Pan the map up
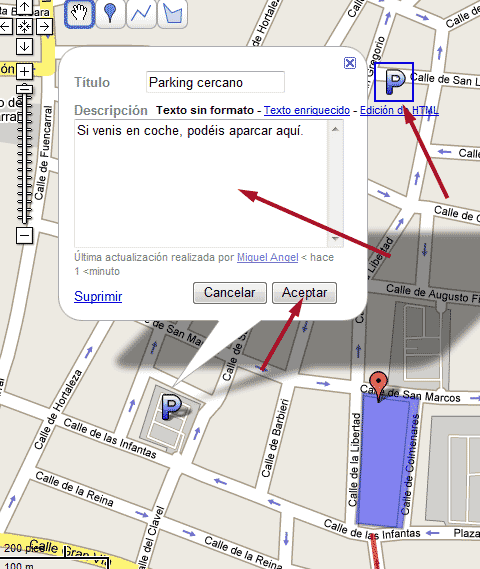This screenshot has height=569, width=480. 24,7
